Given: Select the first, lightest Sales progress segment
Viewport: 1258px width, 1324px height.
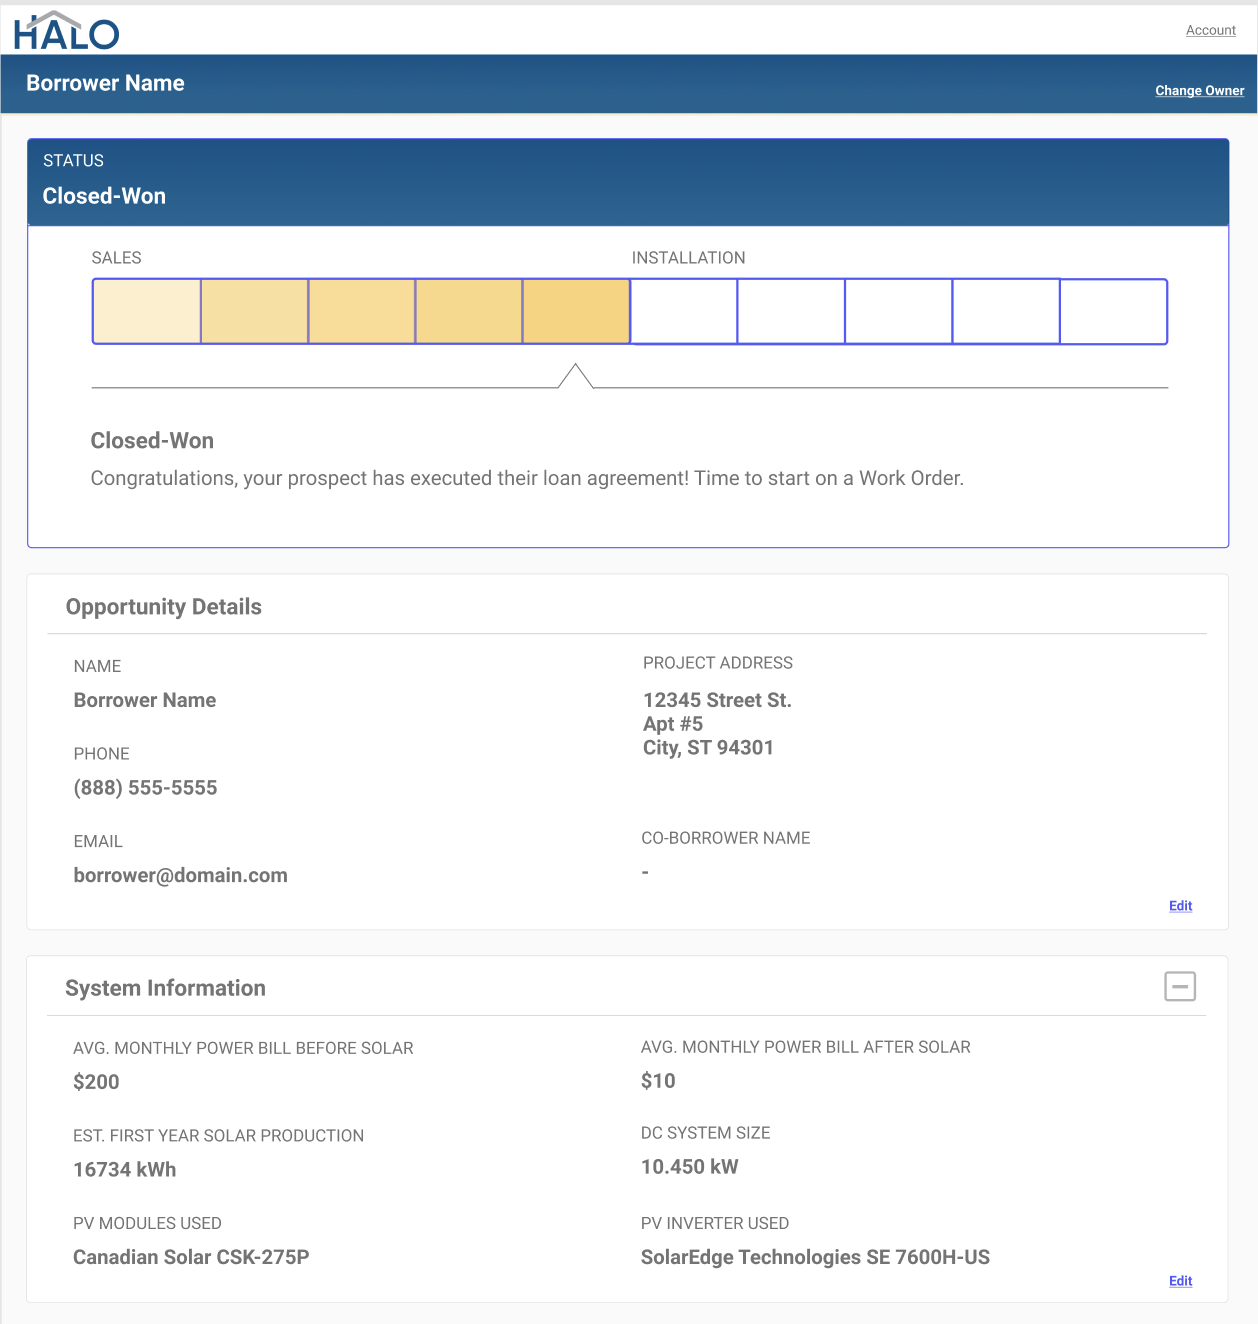Looking at the screenshot, I should (x=147, y=312).
